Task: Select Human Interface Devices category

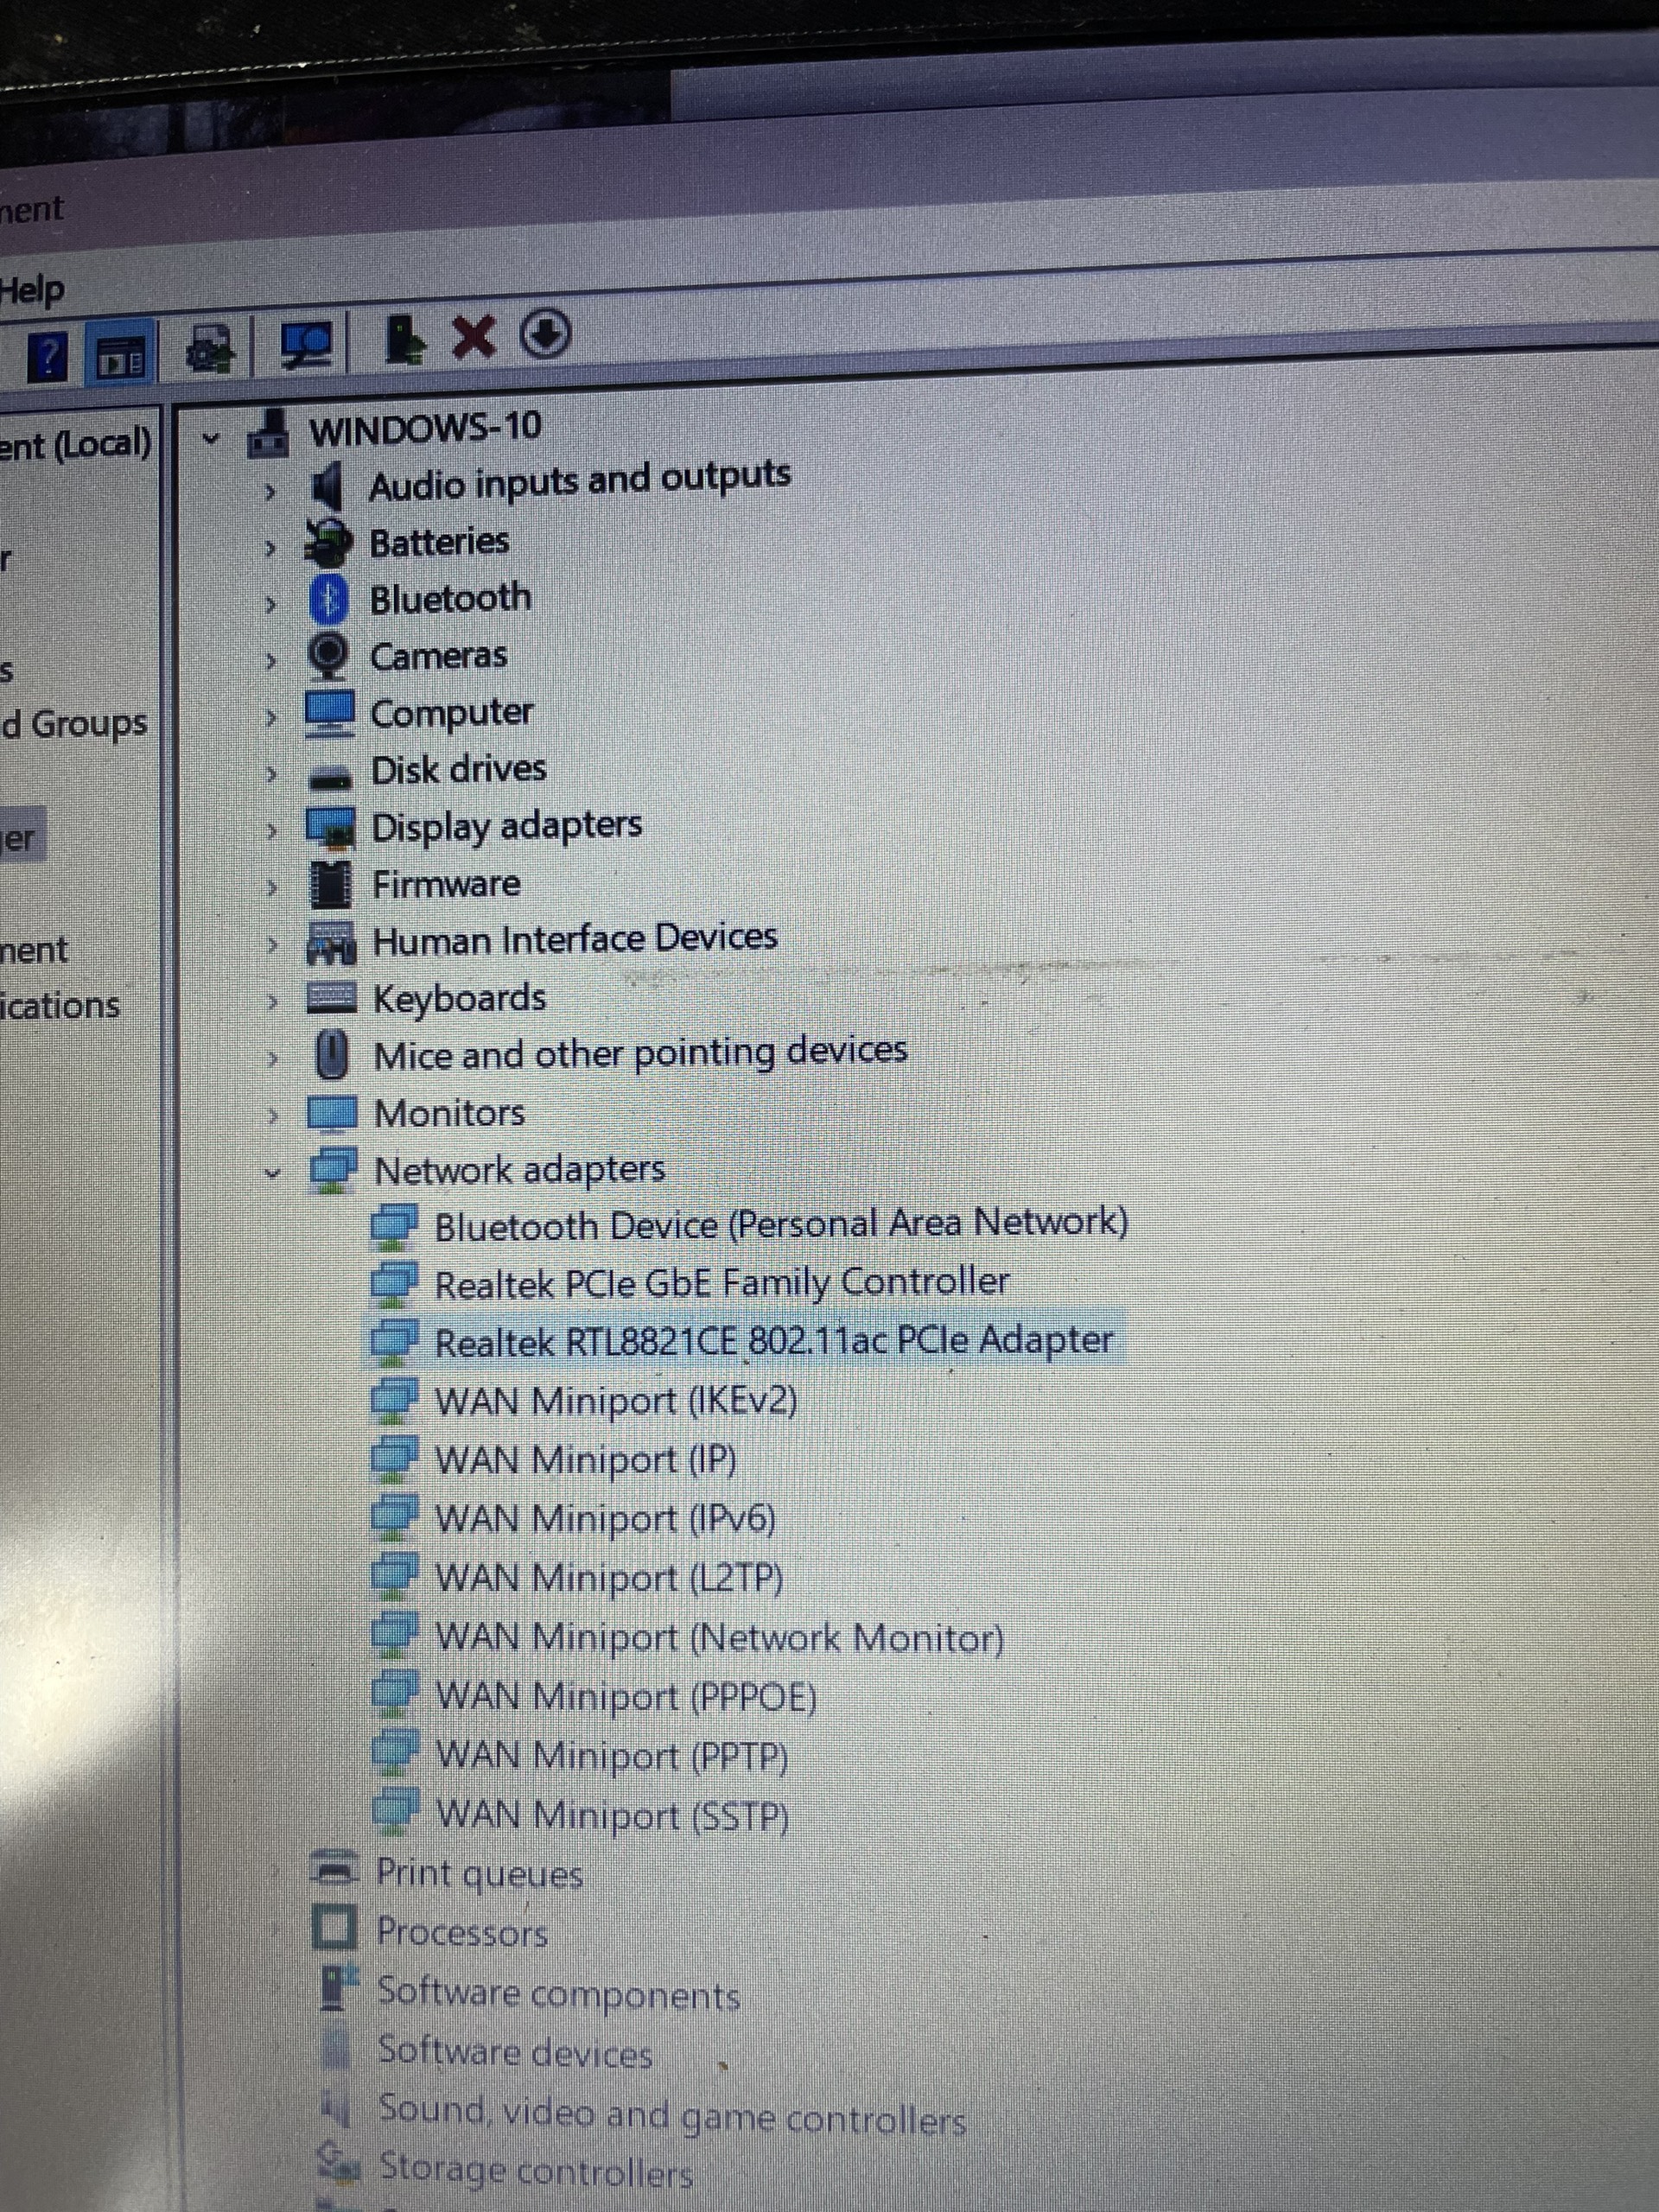Action: [x=575, y=939]
